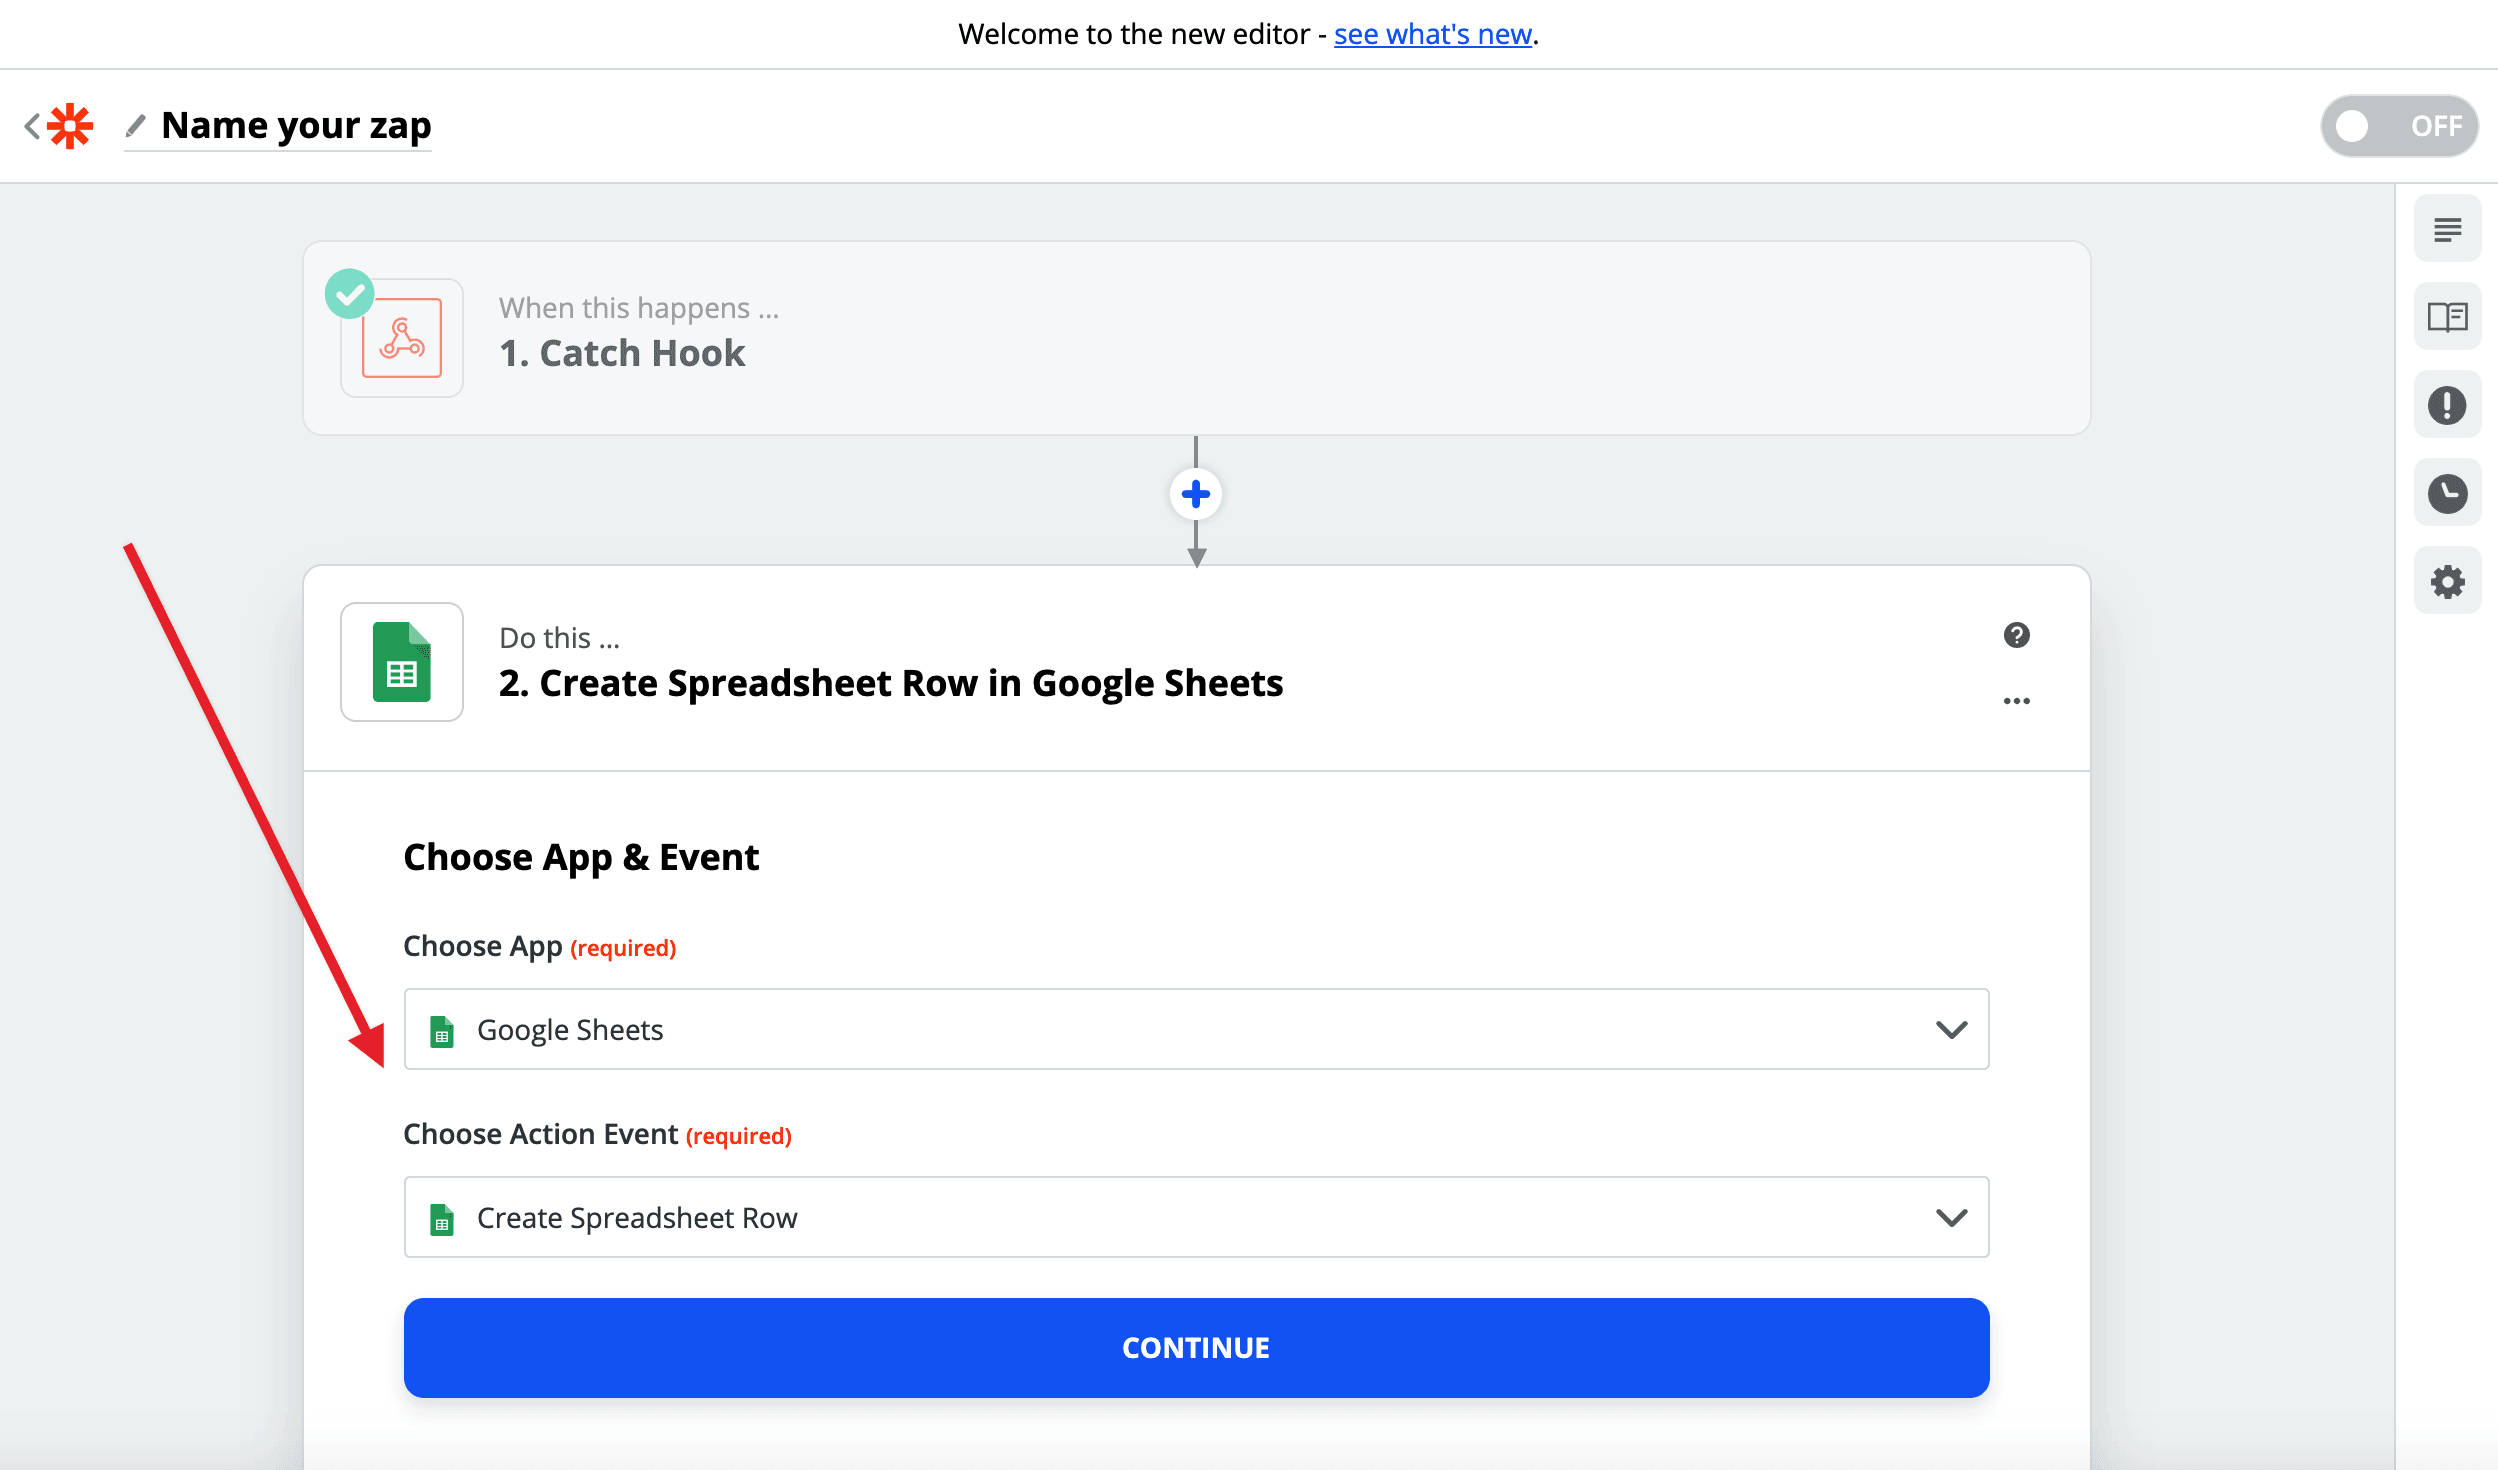
Task: Click the Zapier logo icon
Action: click(x=70, y=126)
